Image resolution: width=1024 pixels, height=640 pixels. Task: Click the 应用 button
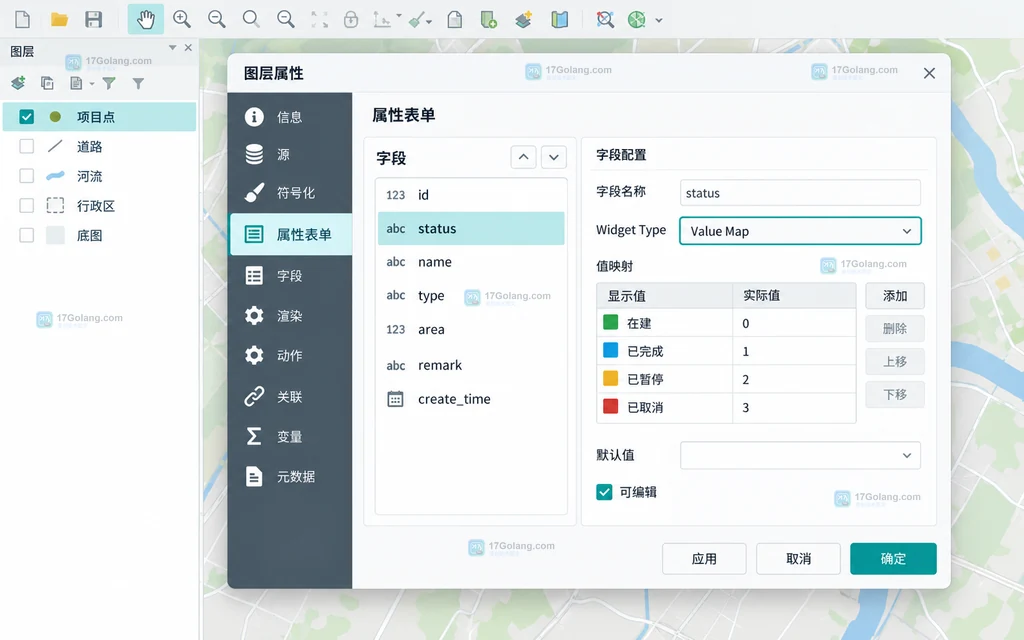[704, 559]
